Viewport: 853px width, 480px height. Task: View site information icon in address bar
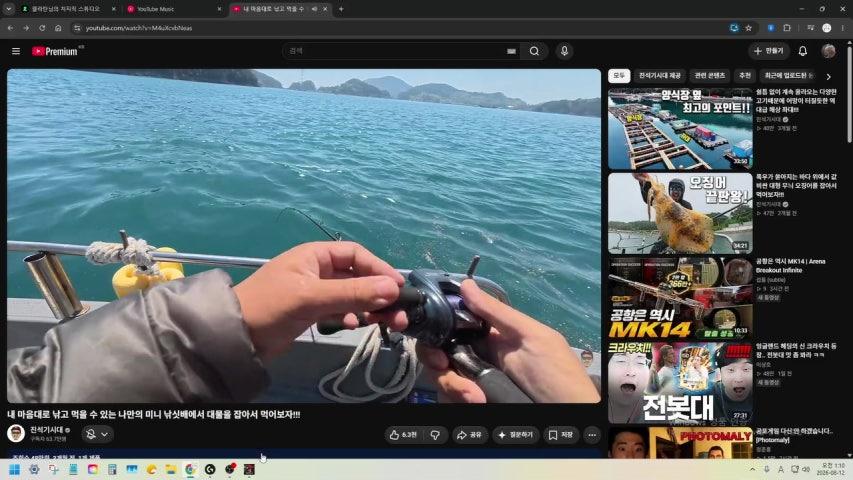pyautogui.click(x=77, y=28)
